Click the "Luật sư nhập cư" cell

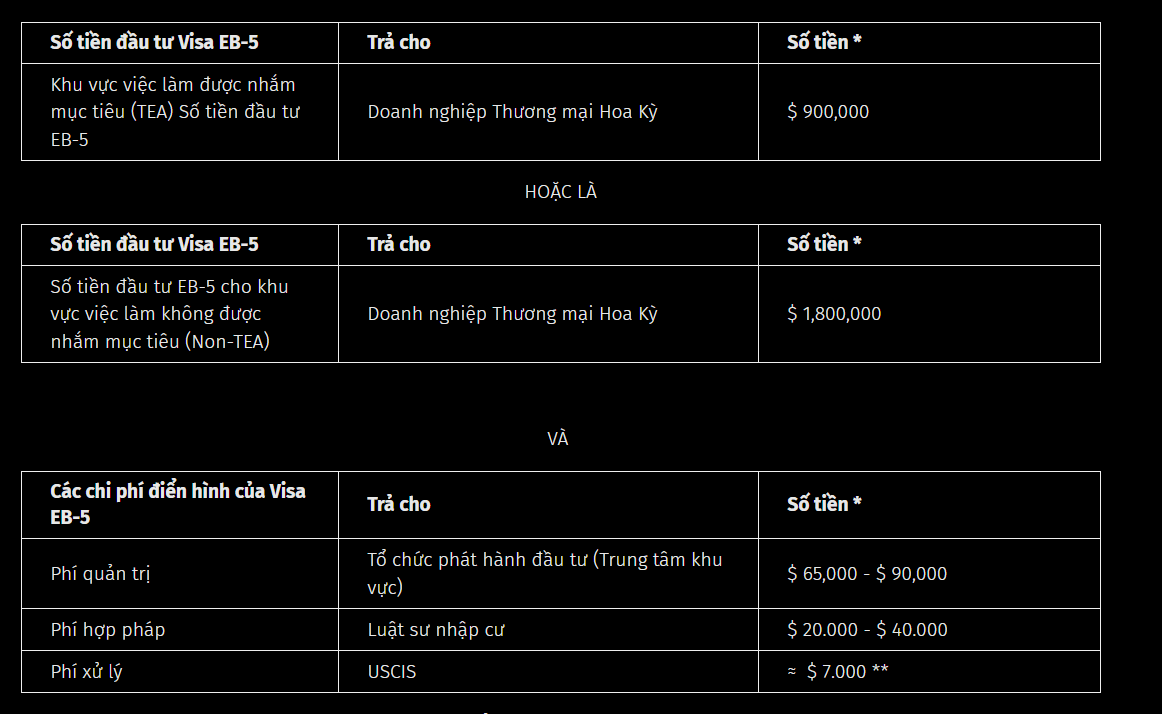pyautogui.click(x=436, y=630)
